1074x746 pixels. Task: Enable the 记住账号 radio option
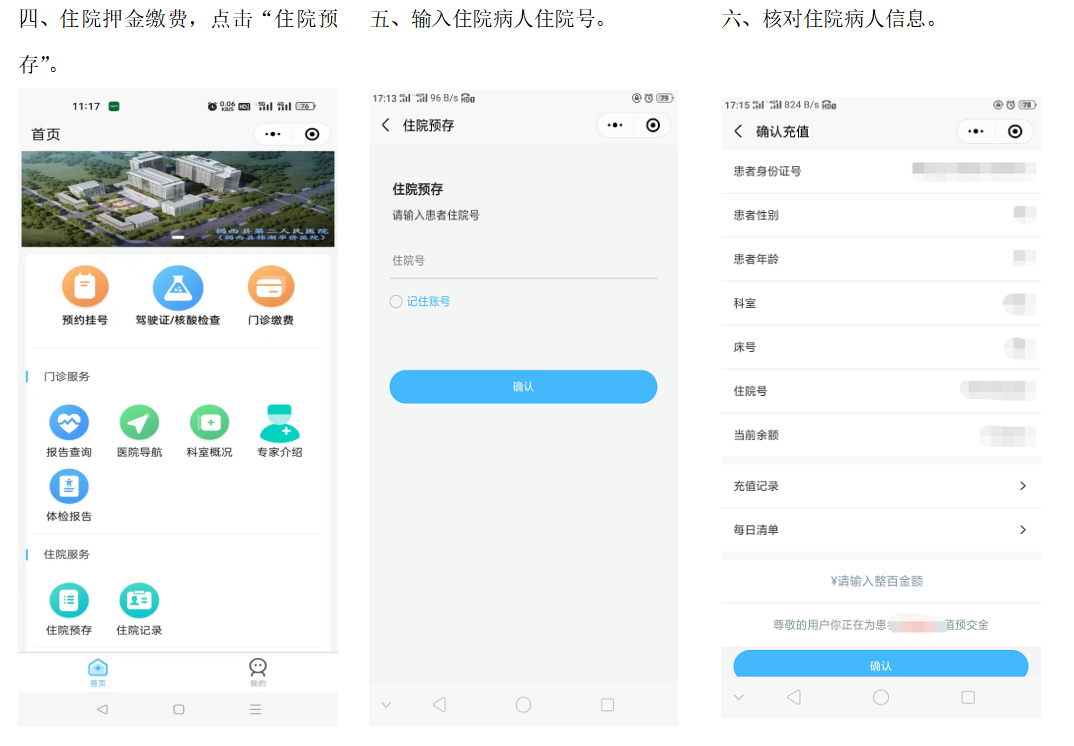pos(396,302)
